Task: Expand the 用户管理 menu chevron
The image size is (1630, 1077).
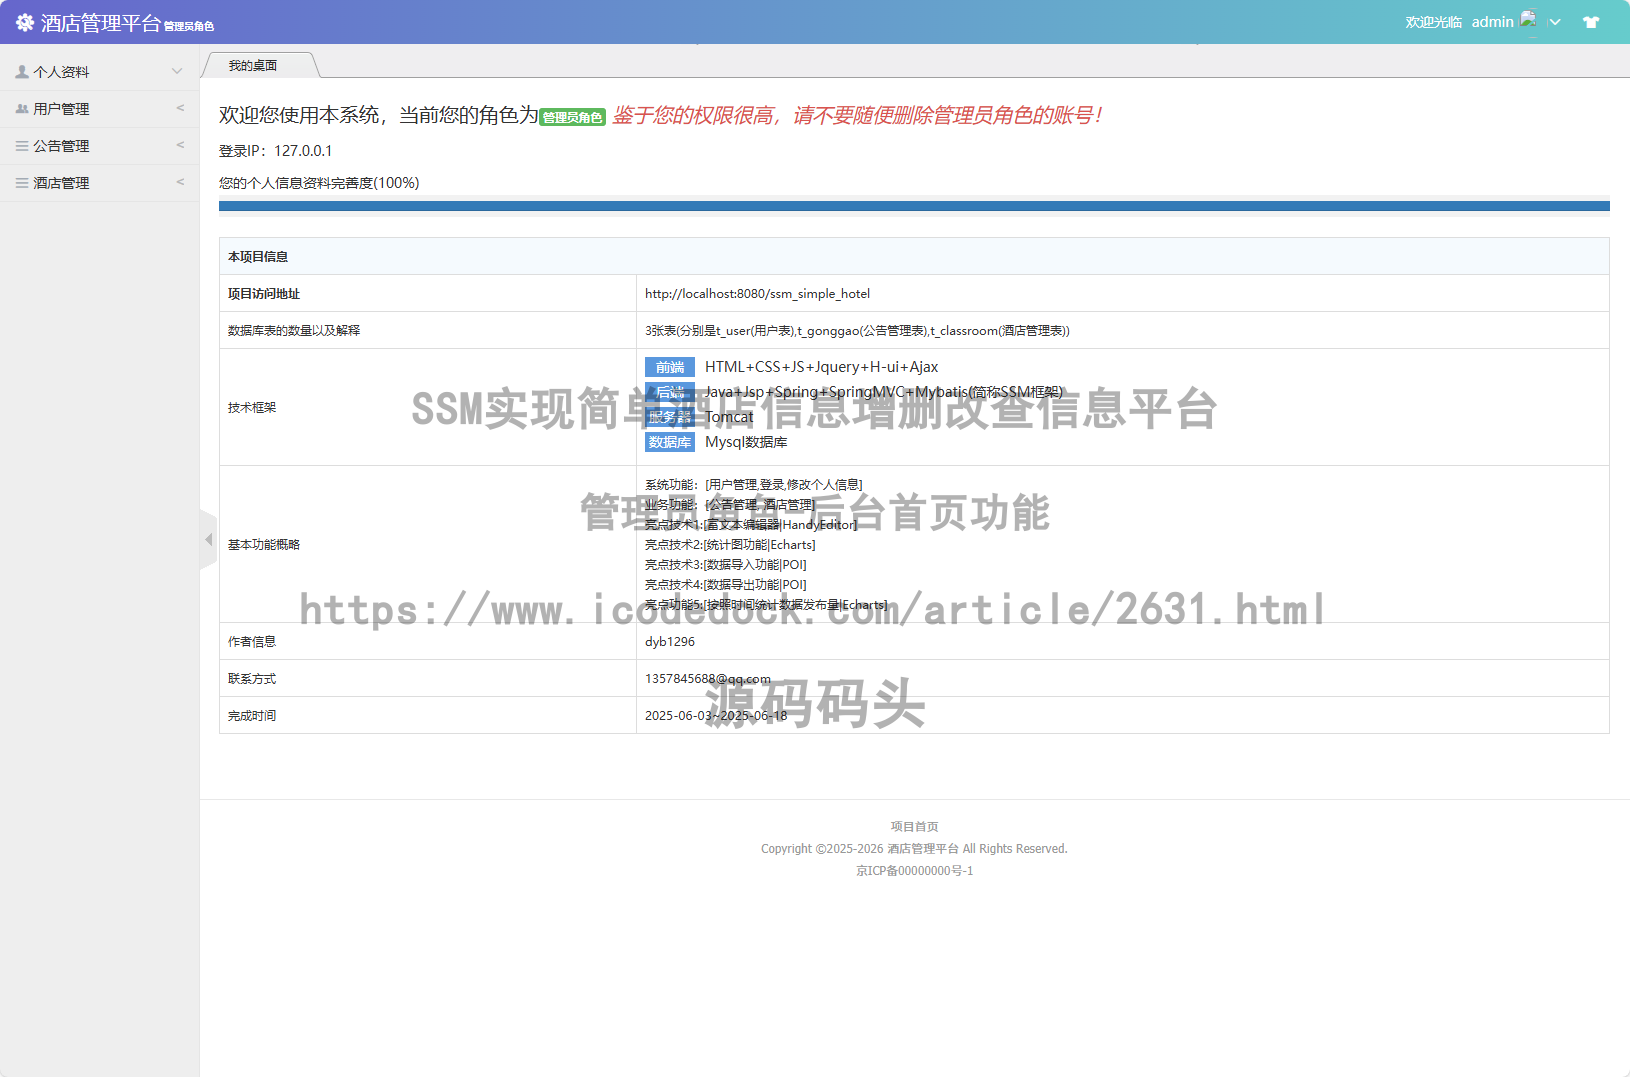Action: pyautogui.click(x=180, y=108)
